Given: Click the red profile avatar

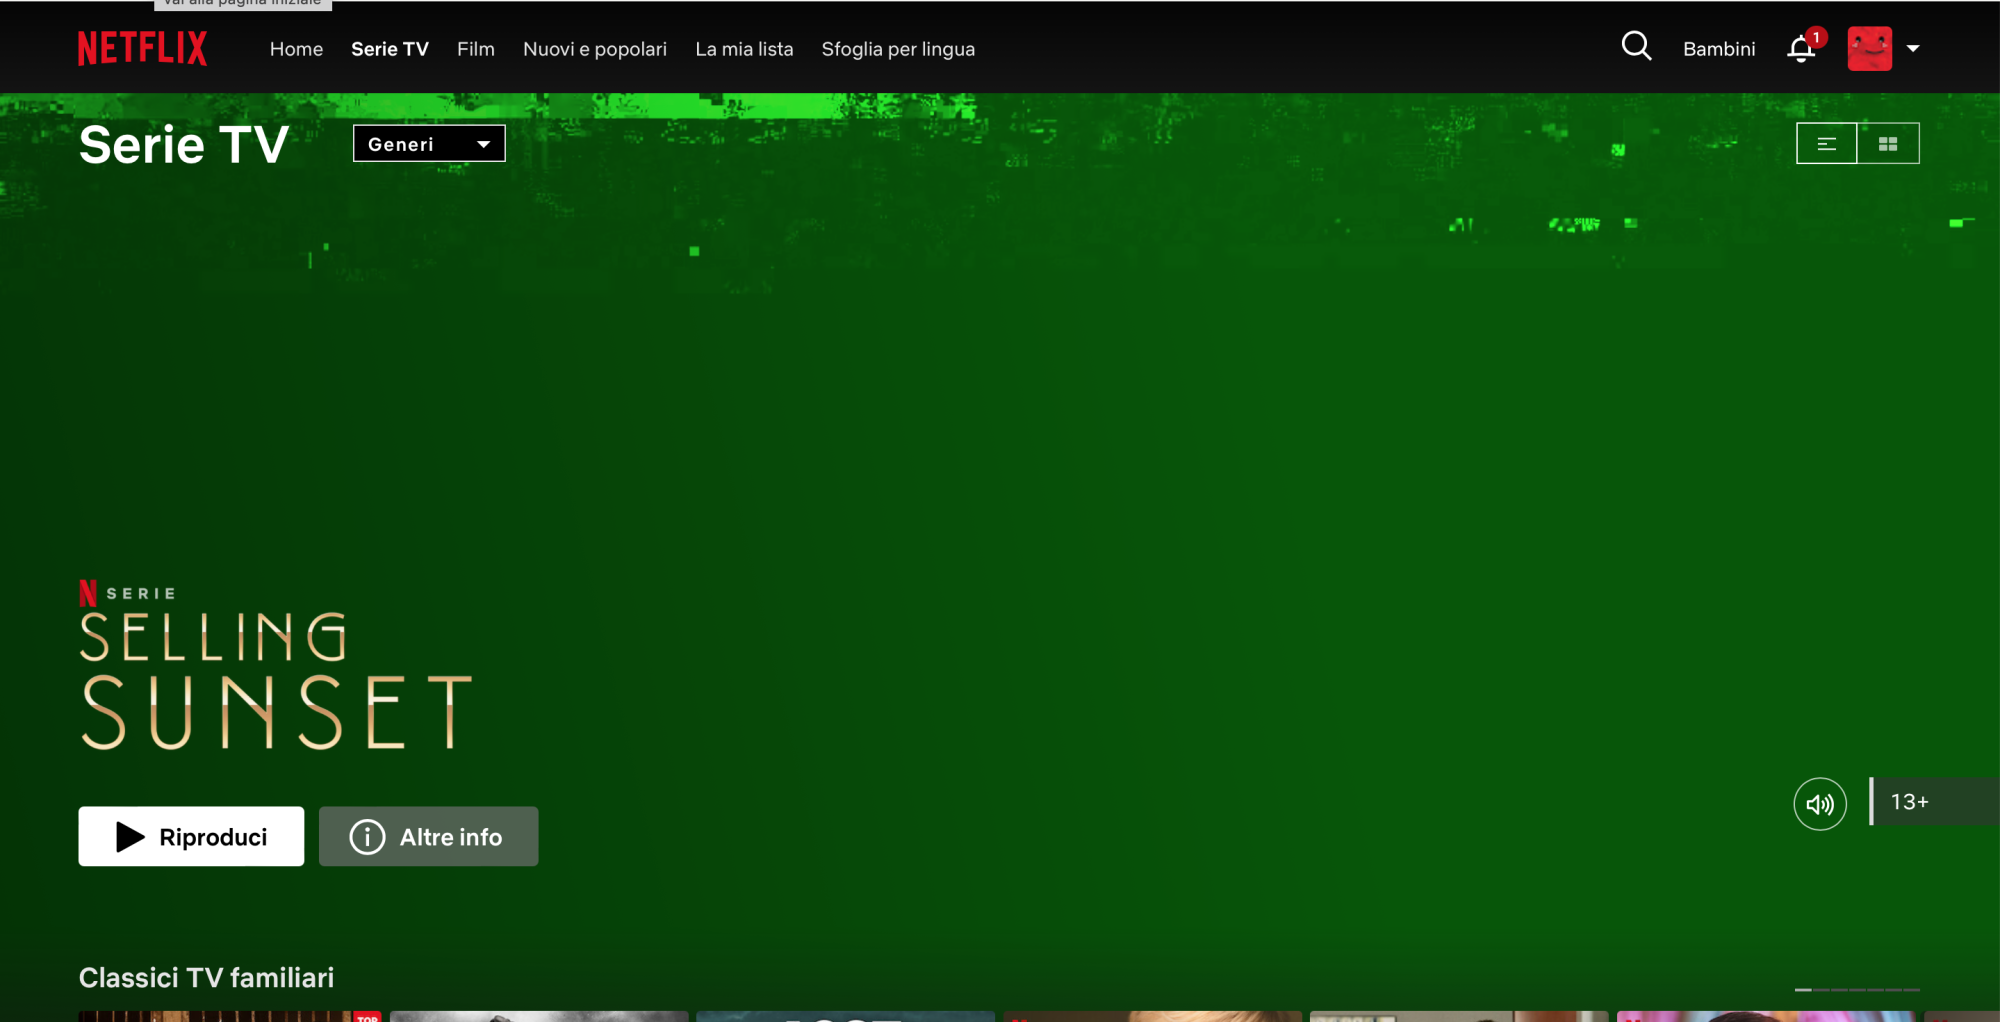Looking at the screenshot, I should tap(1869, 48).
